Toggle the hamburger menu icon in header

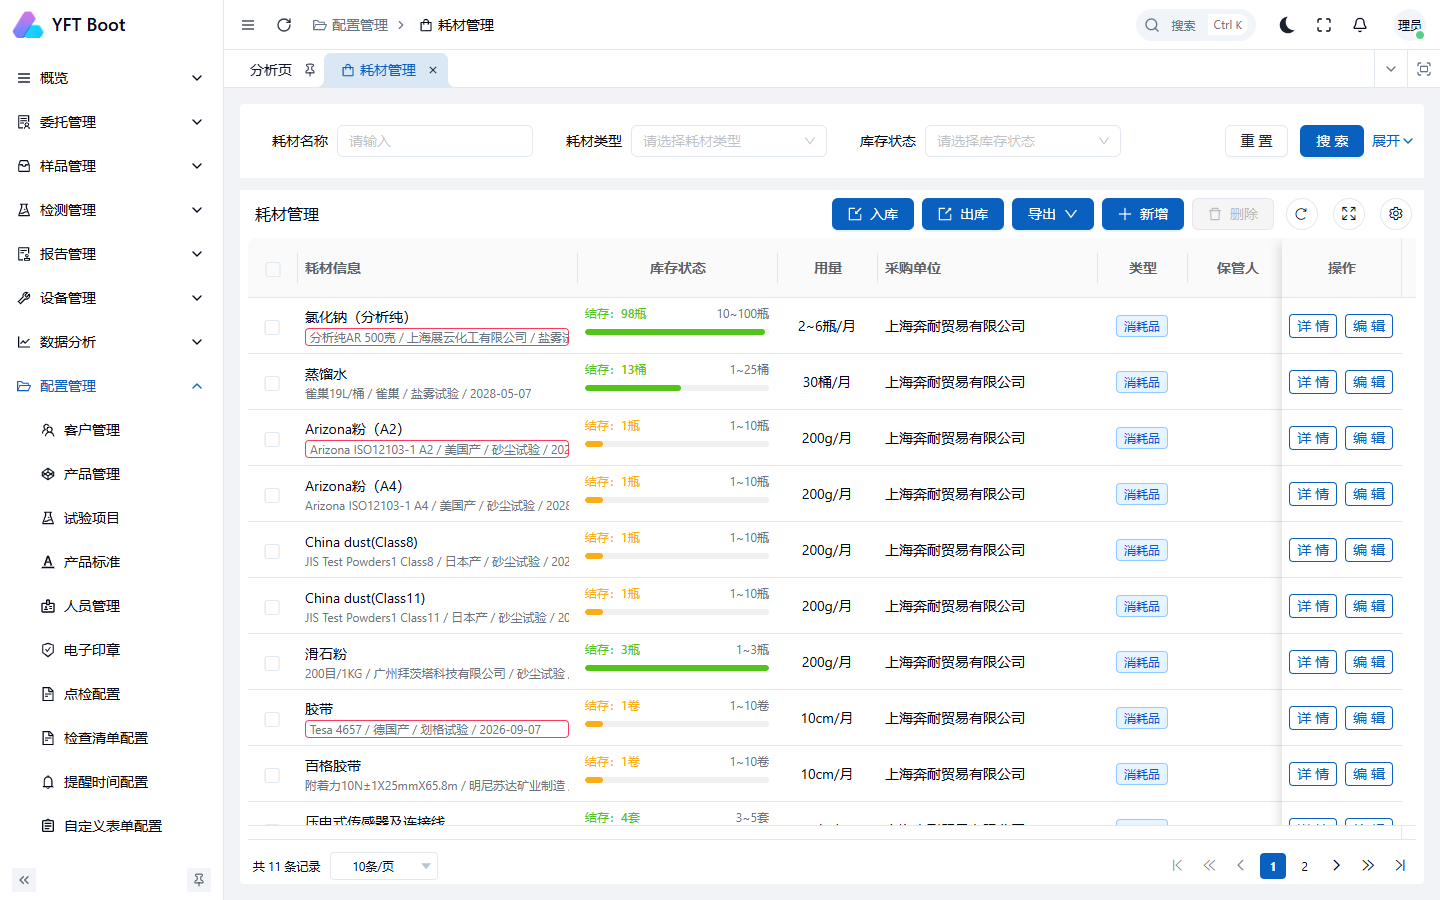[248, 25]
